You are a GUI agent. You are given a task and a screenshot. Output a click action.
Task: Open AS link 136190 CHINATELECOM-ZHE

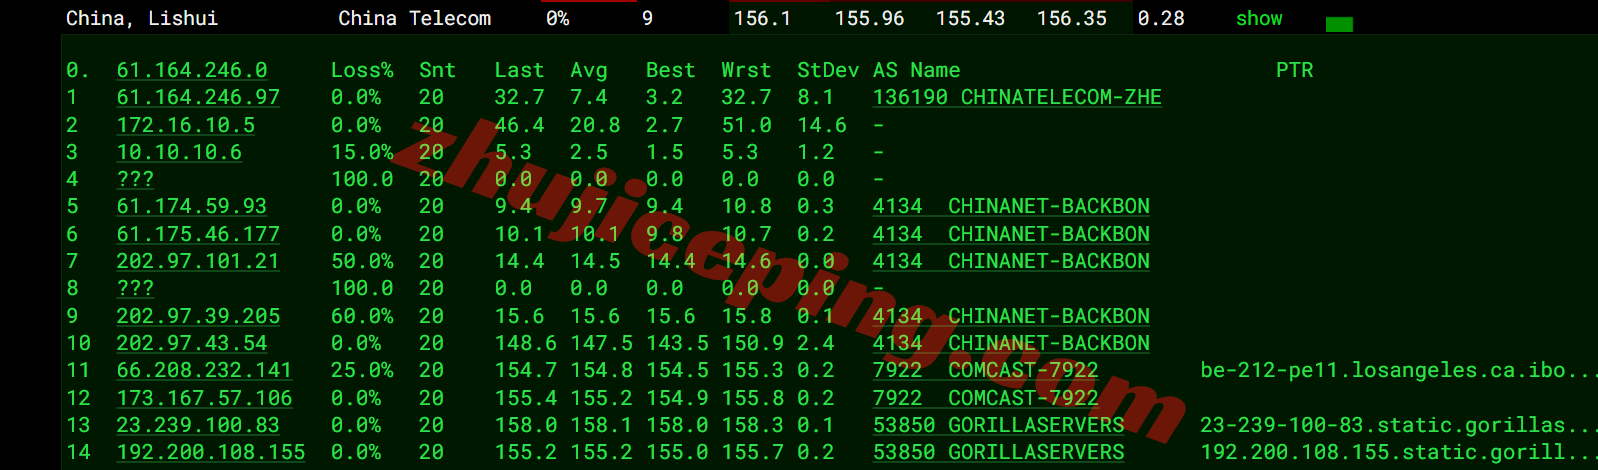coord(1017,97)
